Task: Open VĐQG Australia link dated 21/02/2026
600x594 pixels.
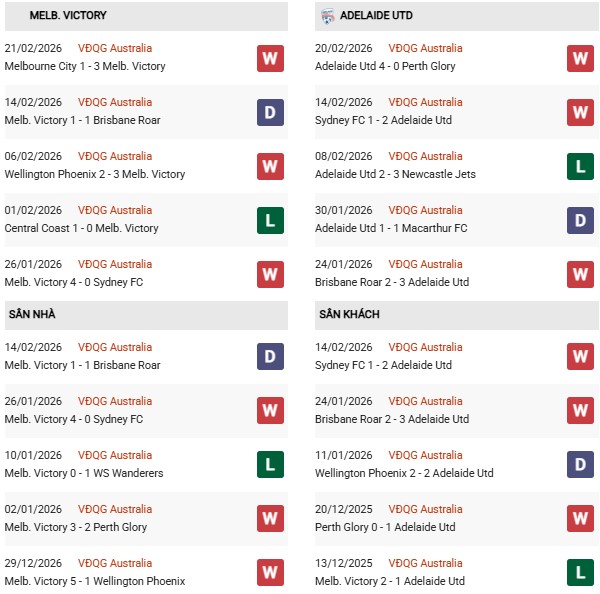Action: click(115, 48)
